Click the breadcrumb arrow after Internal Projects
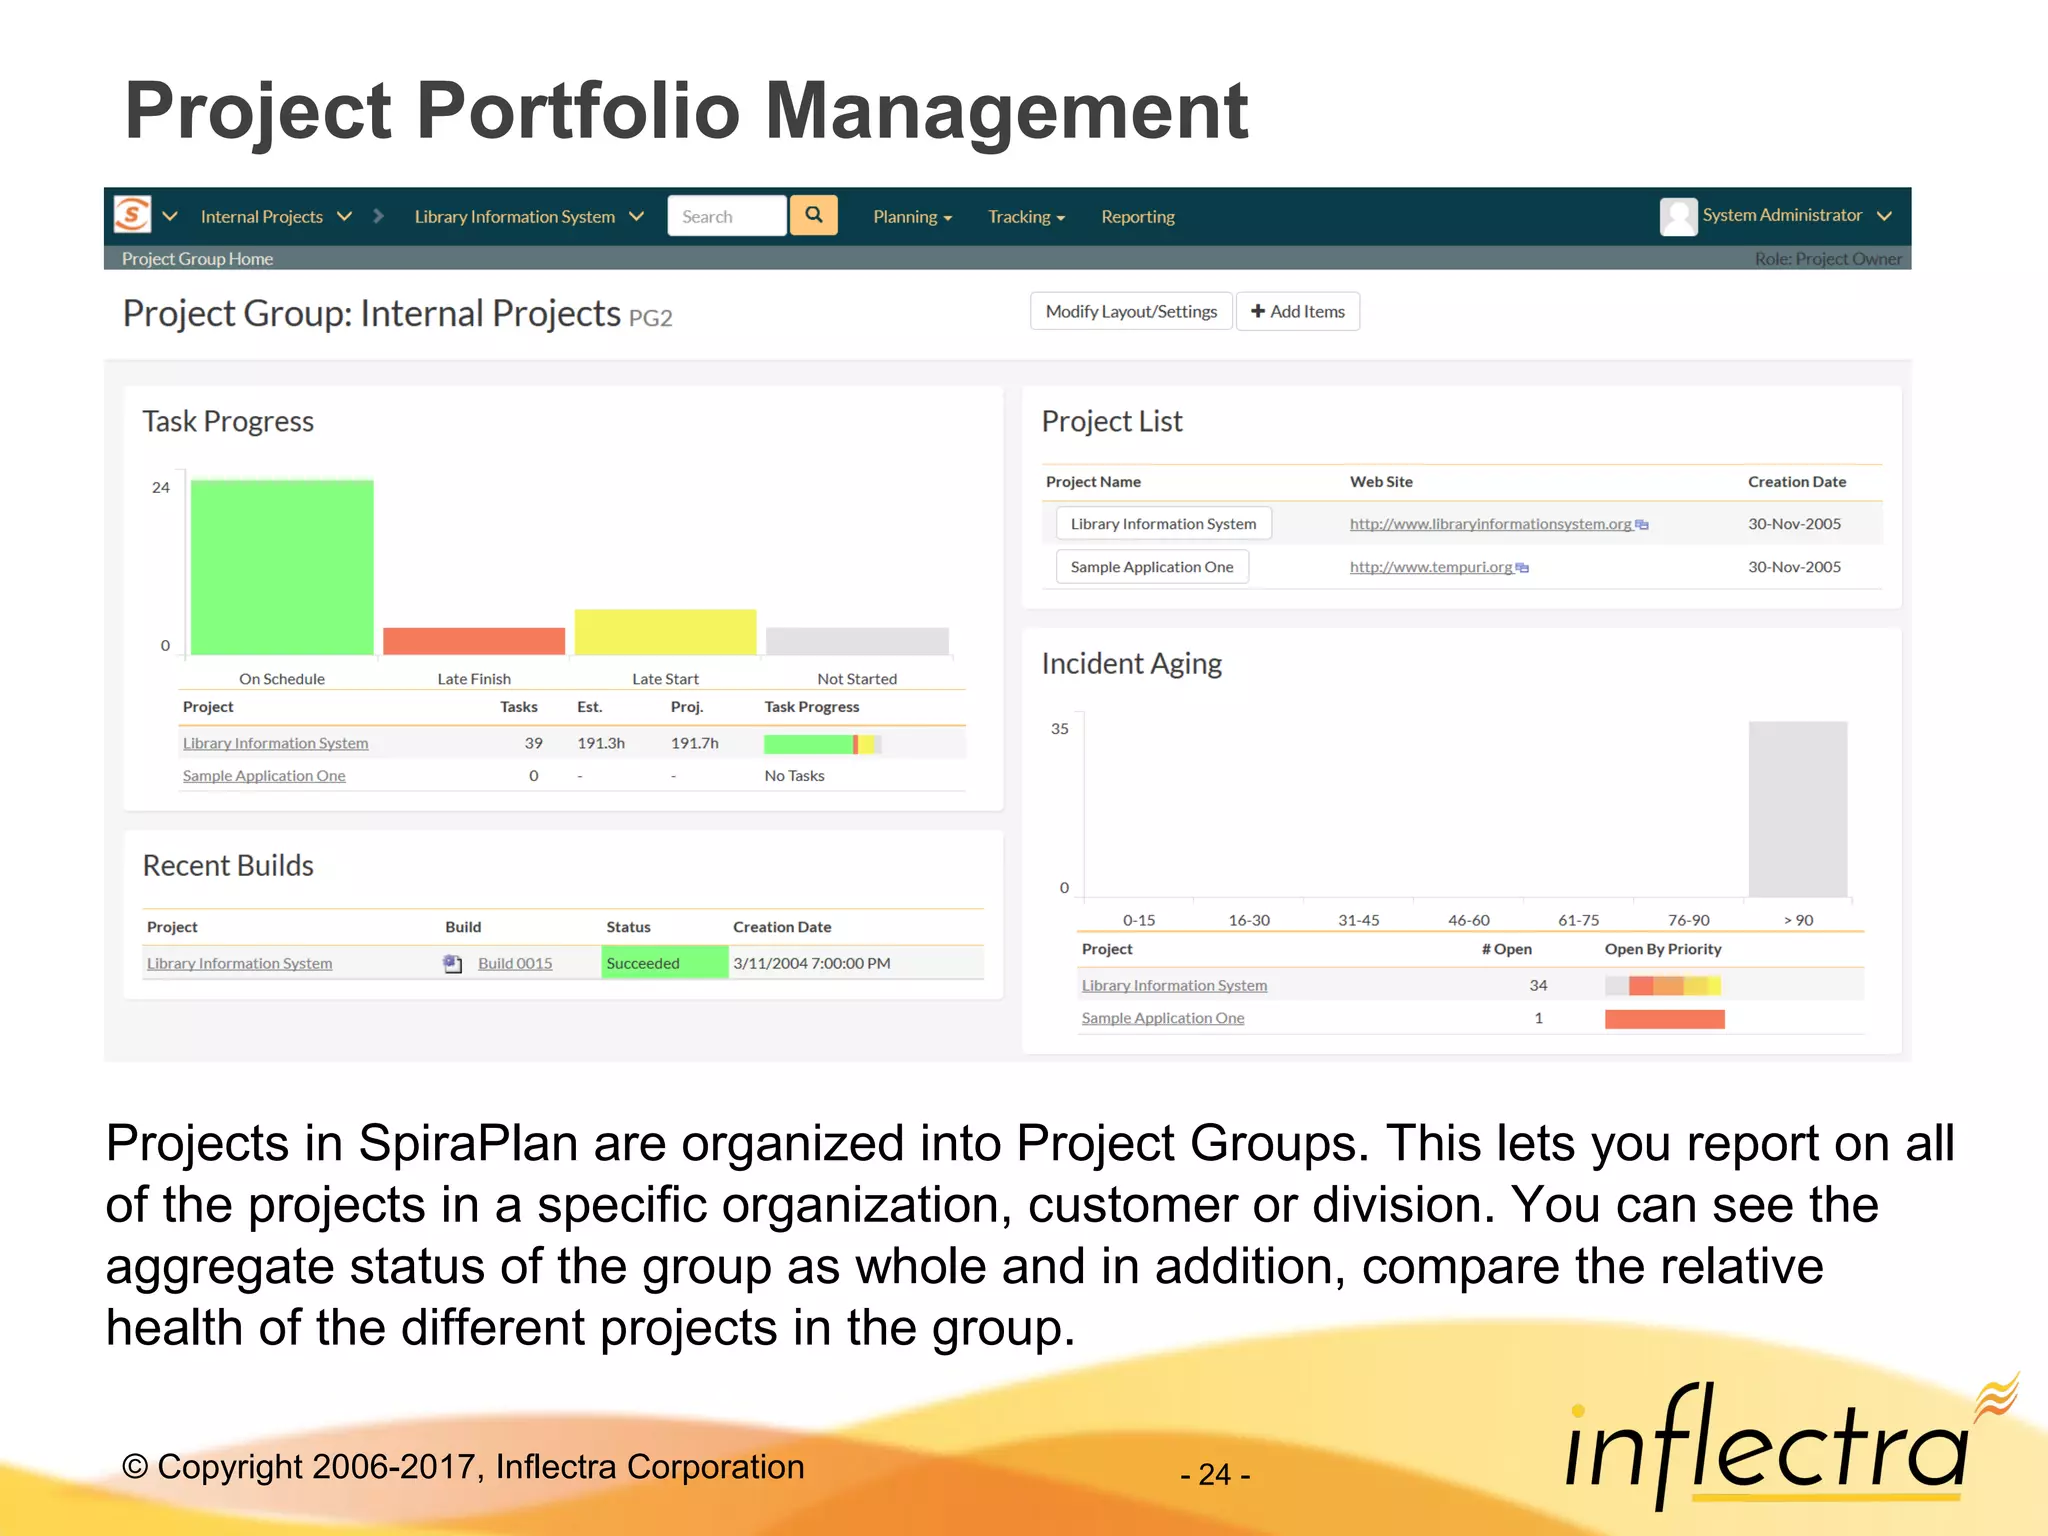This screenshot has height=1536, width=2048. [378, 216]
